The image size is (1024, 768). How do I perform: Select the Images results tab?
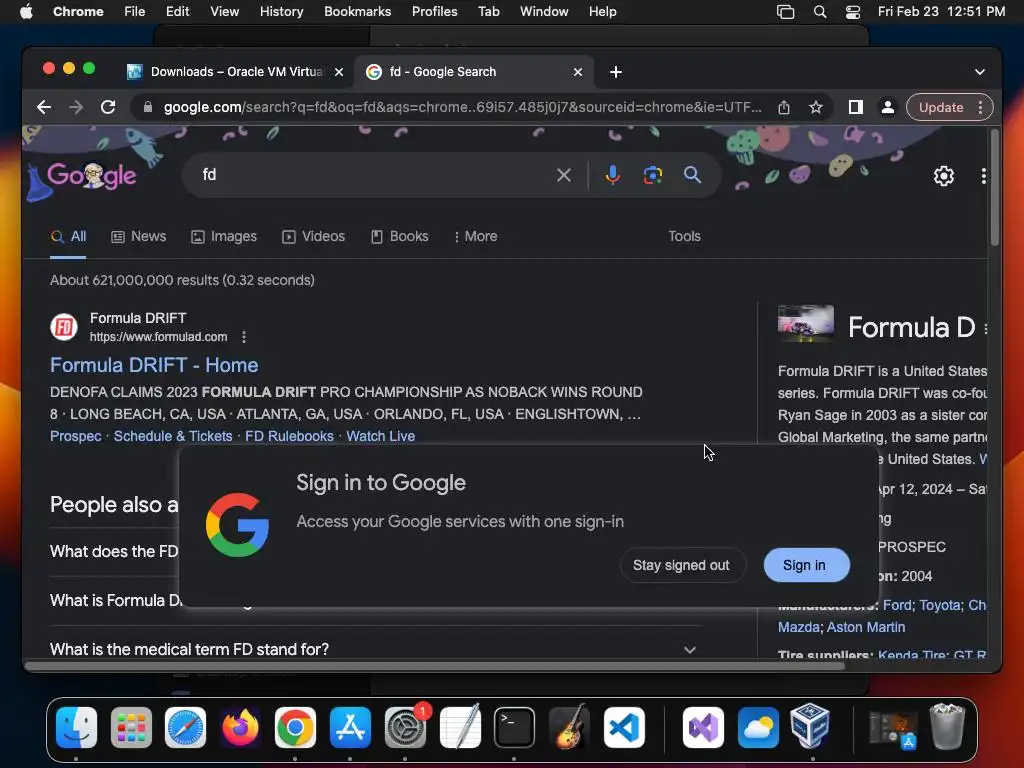click(224, 236)
